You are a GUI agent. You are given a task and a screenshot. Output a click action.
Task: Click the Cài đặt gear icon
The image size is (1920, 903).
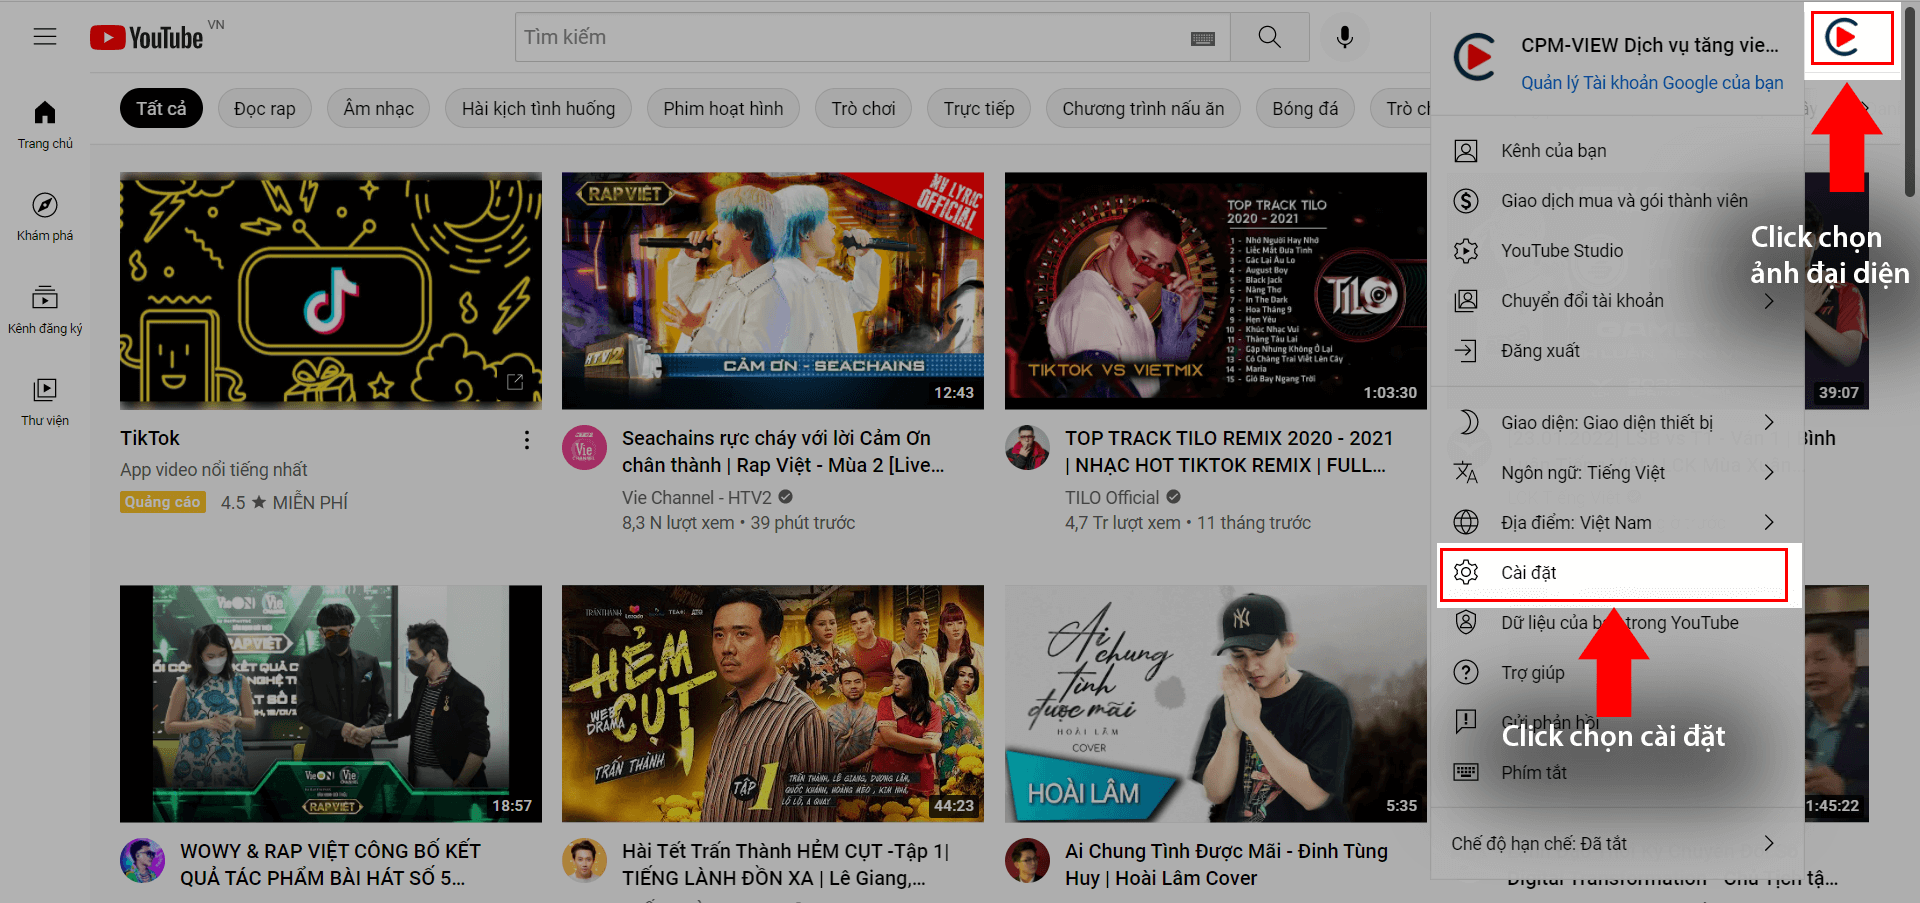point(1466,573)
